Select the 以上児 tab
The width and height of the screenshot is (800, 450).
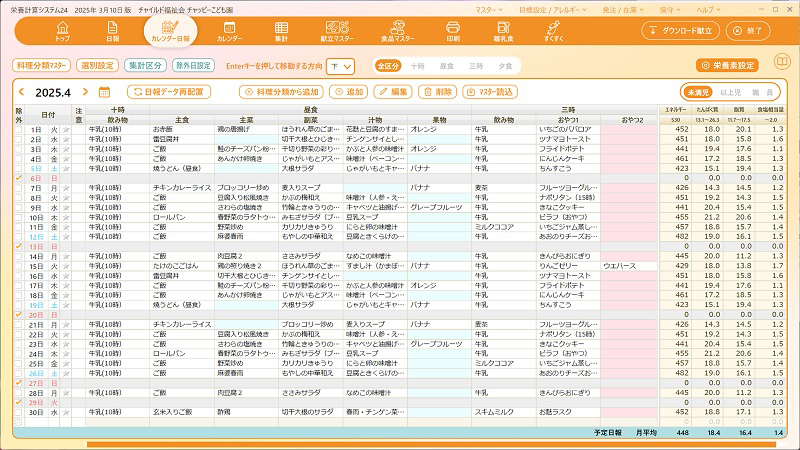(730, 92)
